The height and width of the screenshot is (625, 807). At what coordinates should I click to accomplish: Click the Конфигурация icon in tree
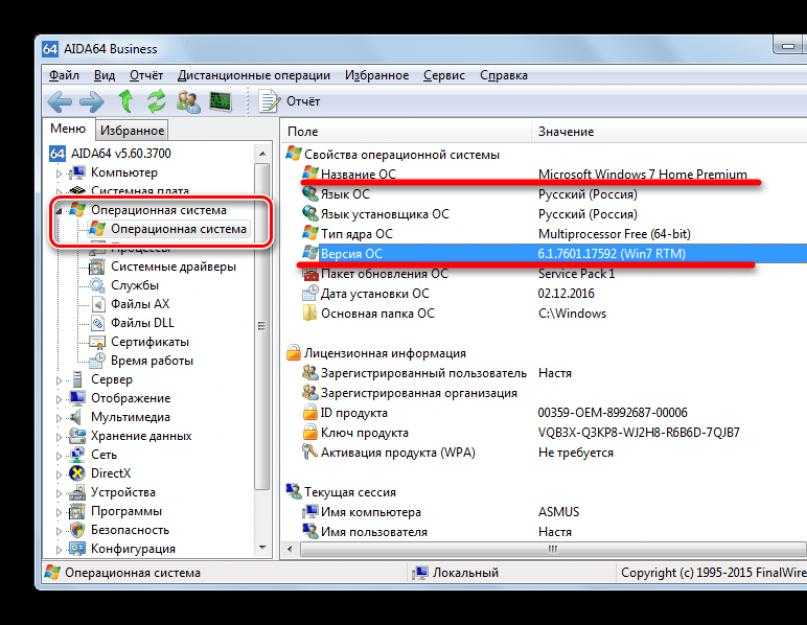[x=77, y=549]
